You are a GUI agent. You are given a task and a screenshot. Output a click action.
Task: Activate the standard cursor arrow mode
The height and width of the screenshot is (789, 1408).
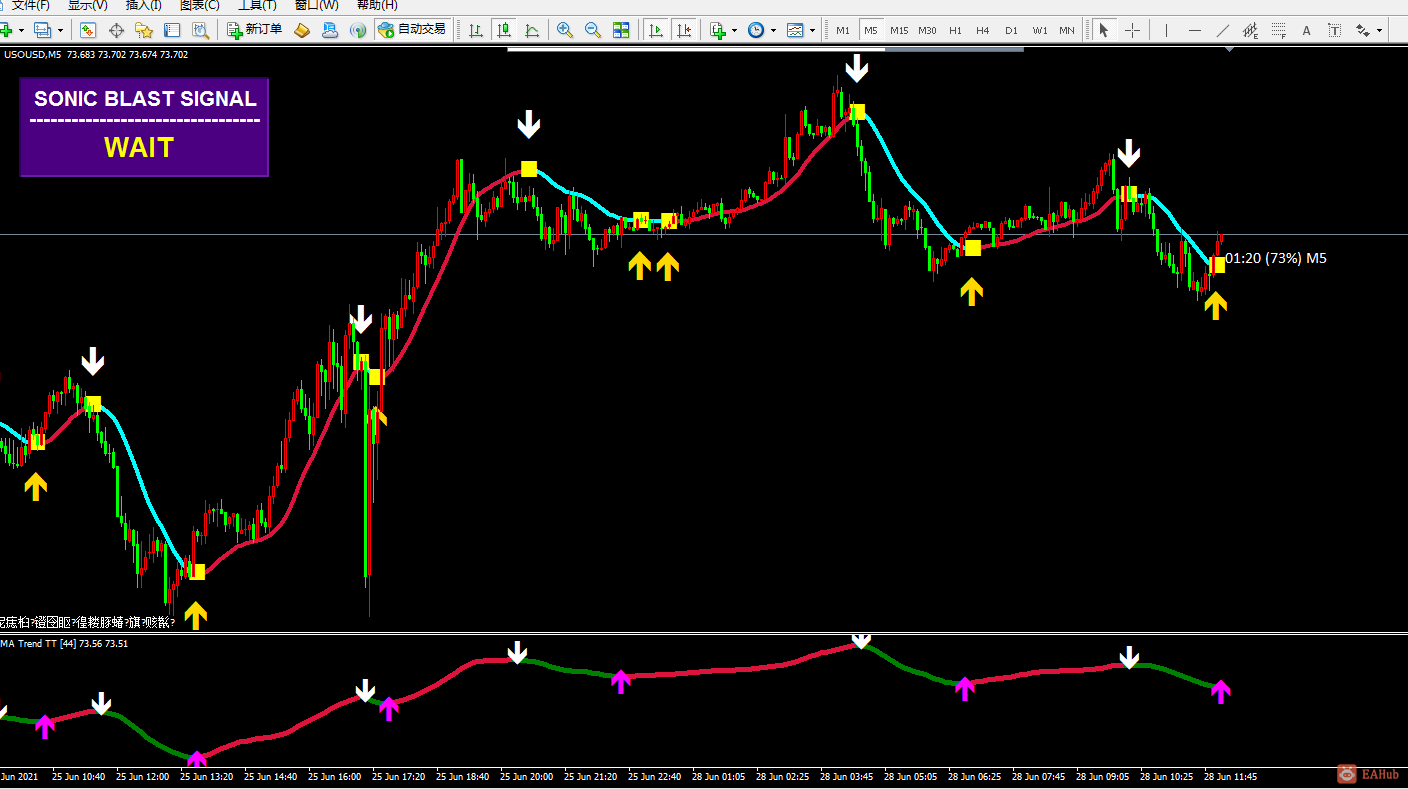point(1104,30)
